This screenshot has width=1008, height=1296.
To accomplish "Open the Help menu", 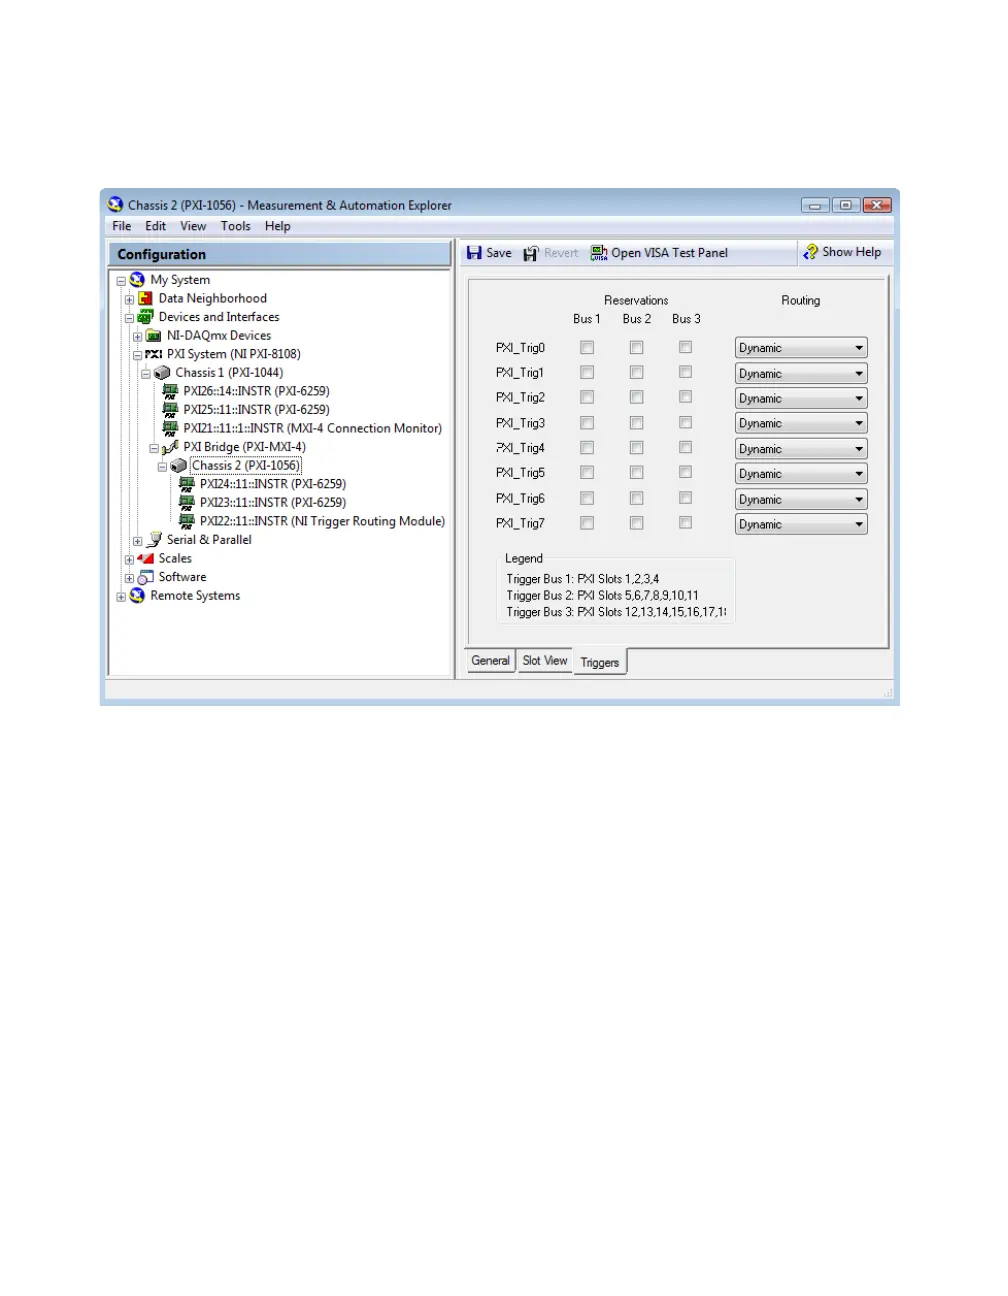I will coord(278,226).
